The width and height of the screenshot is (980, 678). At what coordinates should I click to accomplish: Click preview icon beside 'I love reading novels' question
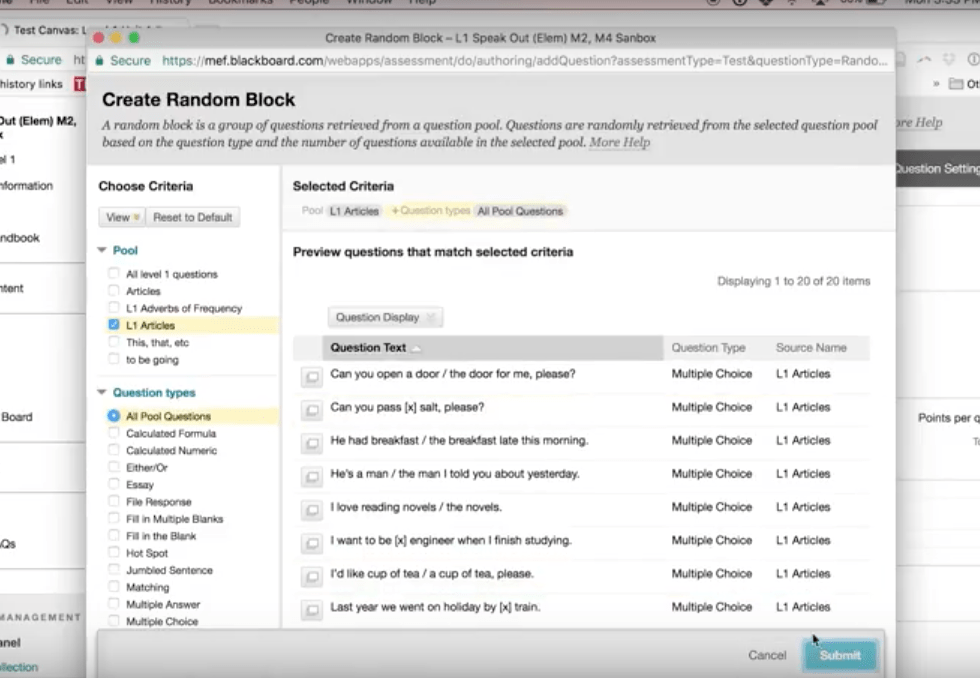coord(312,509)
